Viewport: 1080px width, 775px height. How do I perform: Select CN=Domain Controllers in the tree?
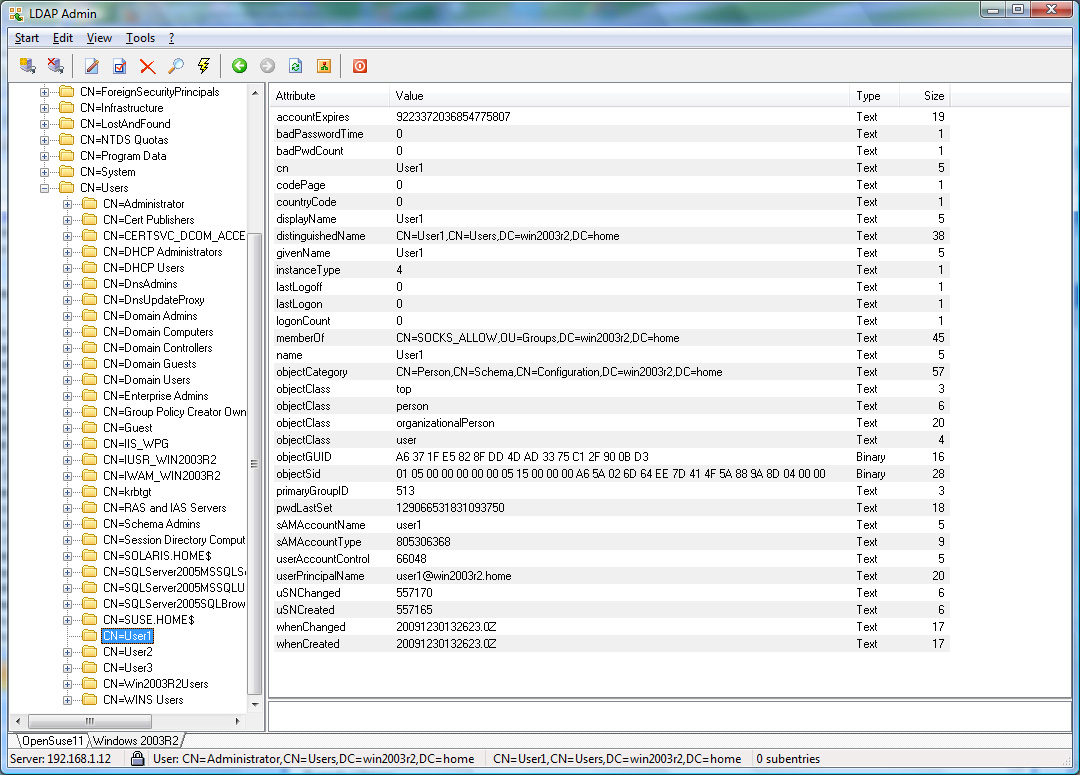[x=158, y=348]
